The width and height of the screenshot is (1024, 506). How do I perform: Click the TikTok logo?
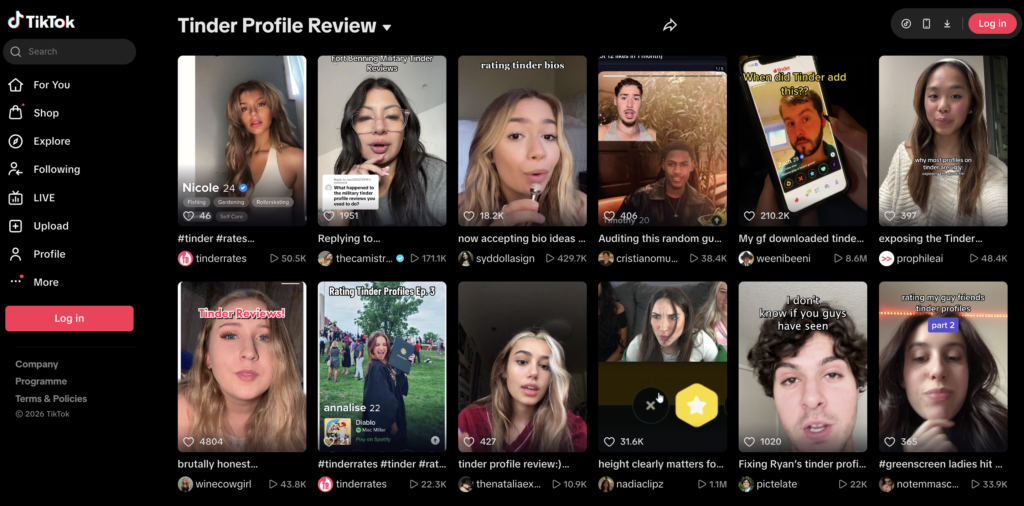point(41,21)
